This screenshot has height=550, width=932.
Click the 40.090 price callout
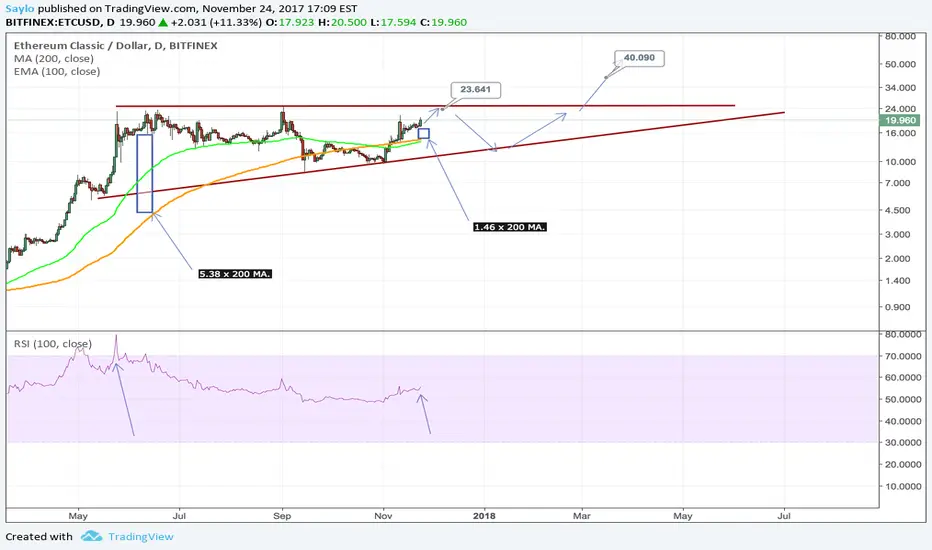[x=639, y=58]
